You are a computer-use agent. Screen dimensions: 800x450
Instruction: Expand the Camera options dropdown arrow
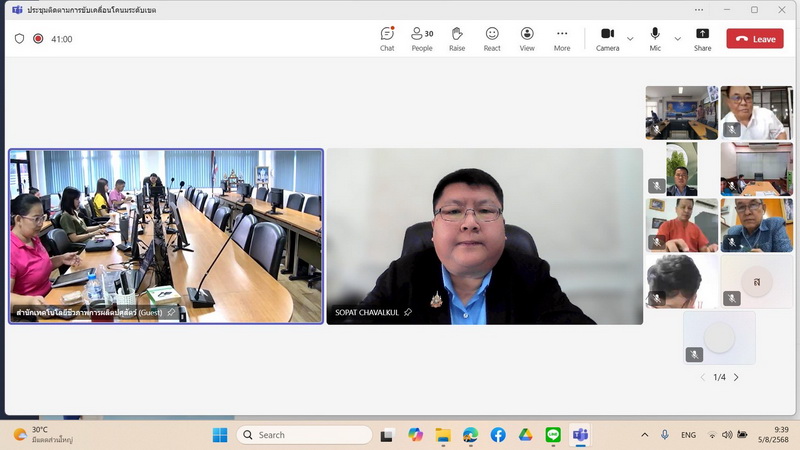[630, 39]
